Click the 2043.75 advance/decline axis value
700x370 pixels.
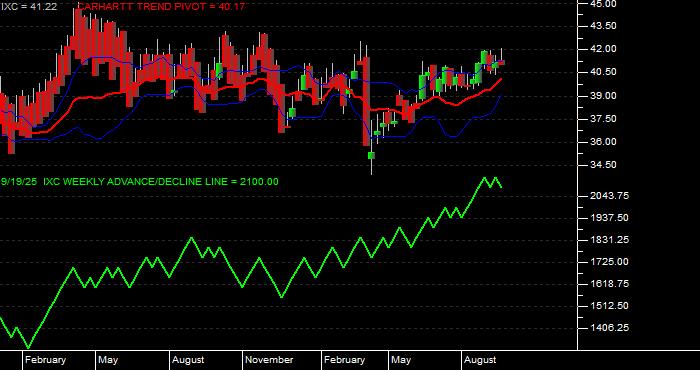(610, 195)
